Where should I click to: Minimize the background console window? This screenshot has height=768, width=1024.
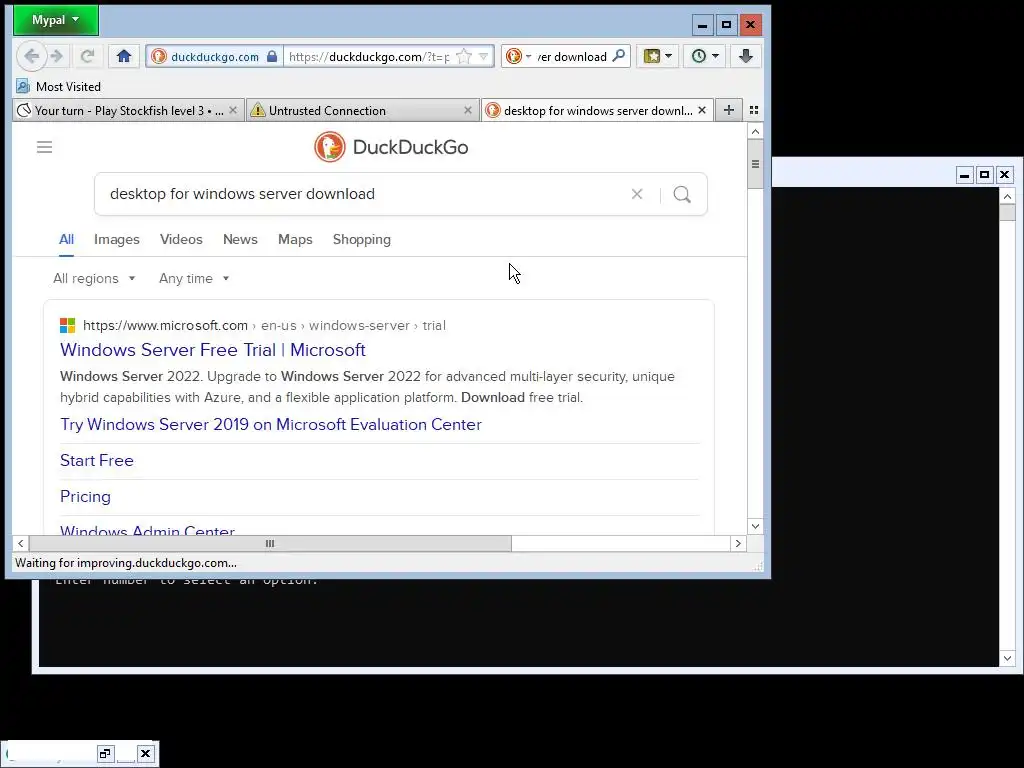pos(965,174)
